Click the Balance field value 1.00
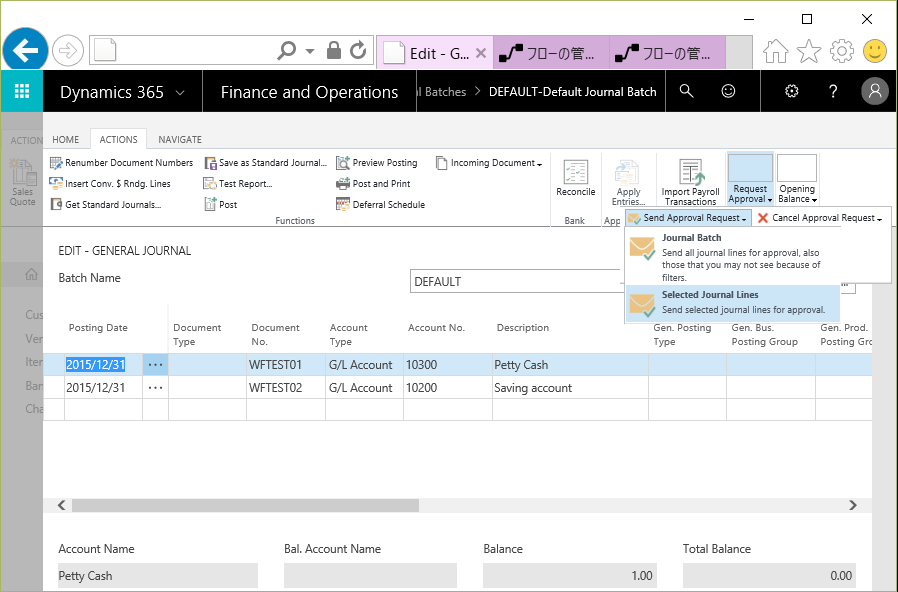The width and height of the screenshot is (898, 592). coord(569,575)
